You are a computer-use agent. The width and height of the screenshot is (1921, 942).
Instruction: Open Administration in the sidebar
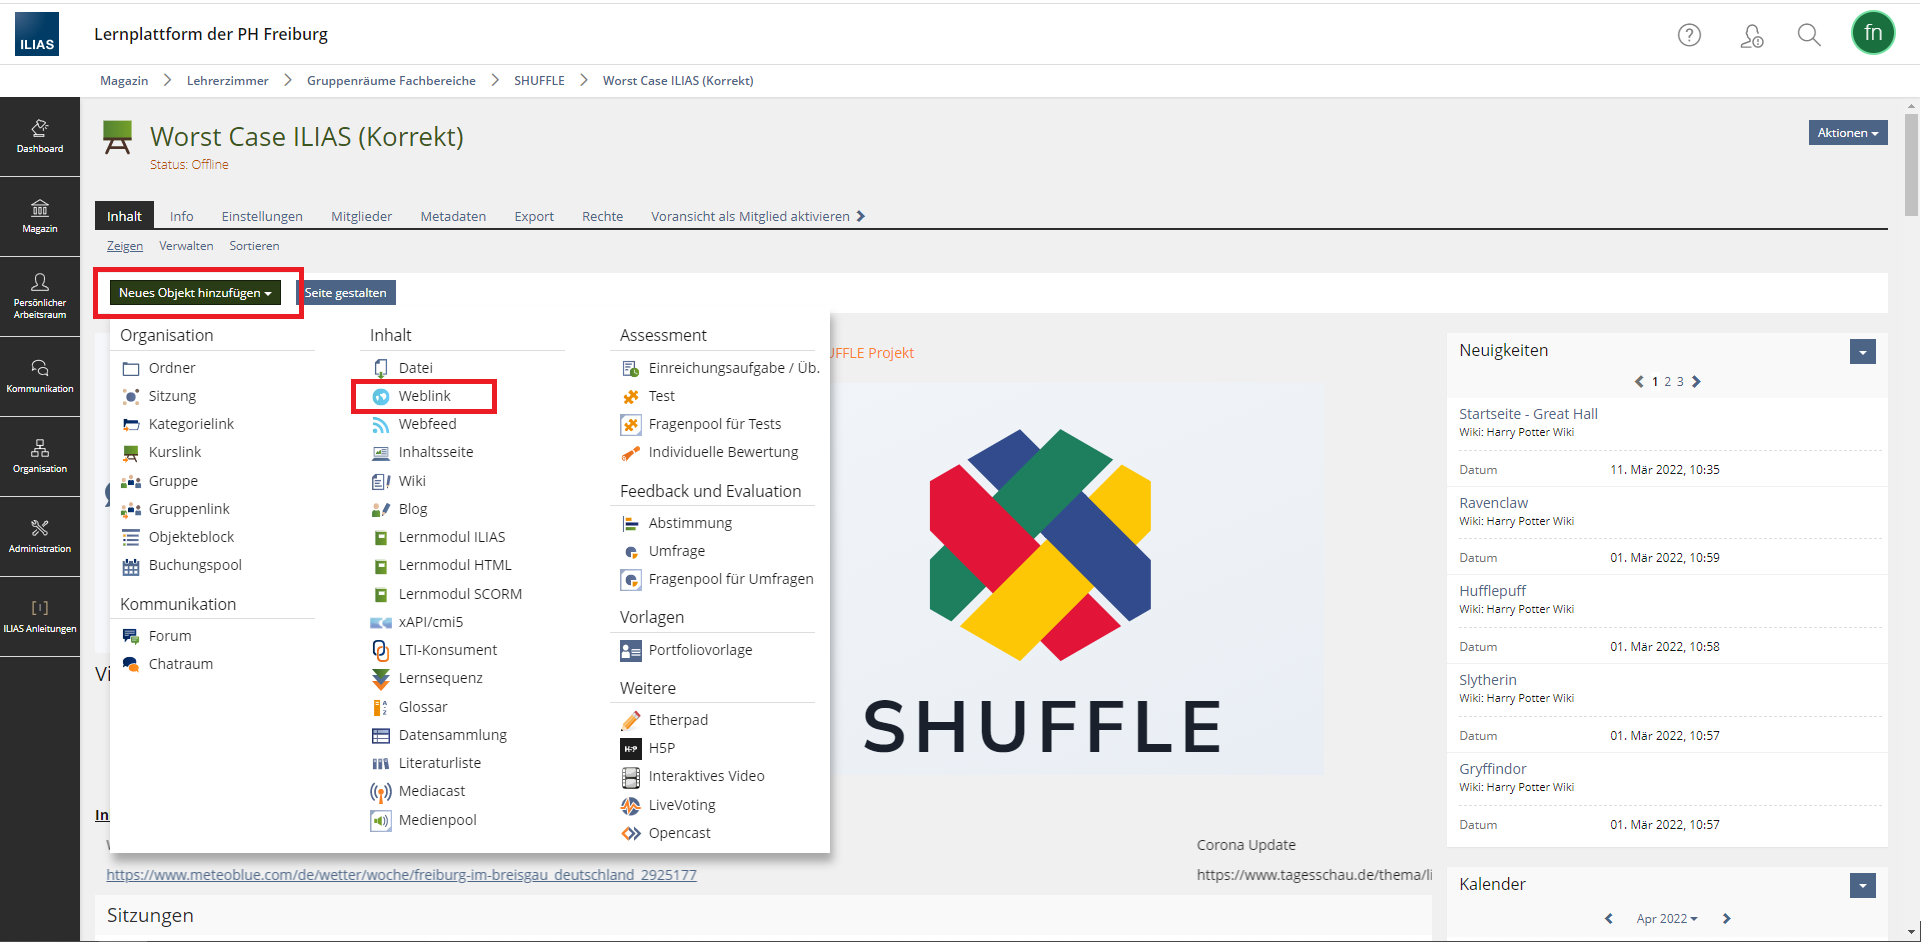[x=40, y=536]
